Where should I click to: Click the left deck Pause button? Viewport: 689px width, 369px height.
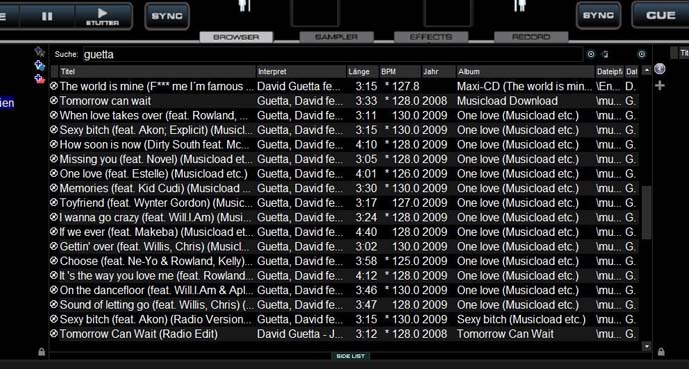[47, 16]
